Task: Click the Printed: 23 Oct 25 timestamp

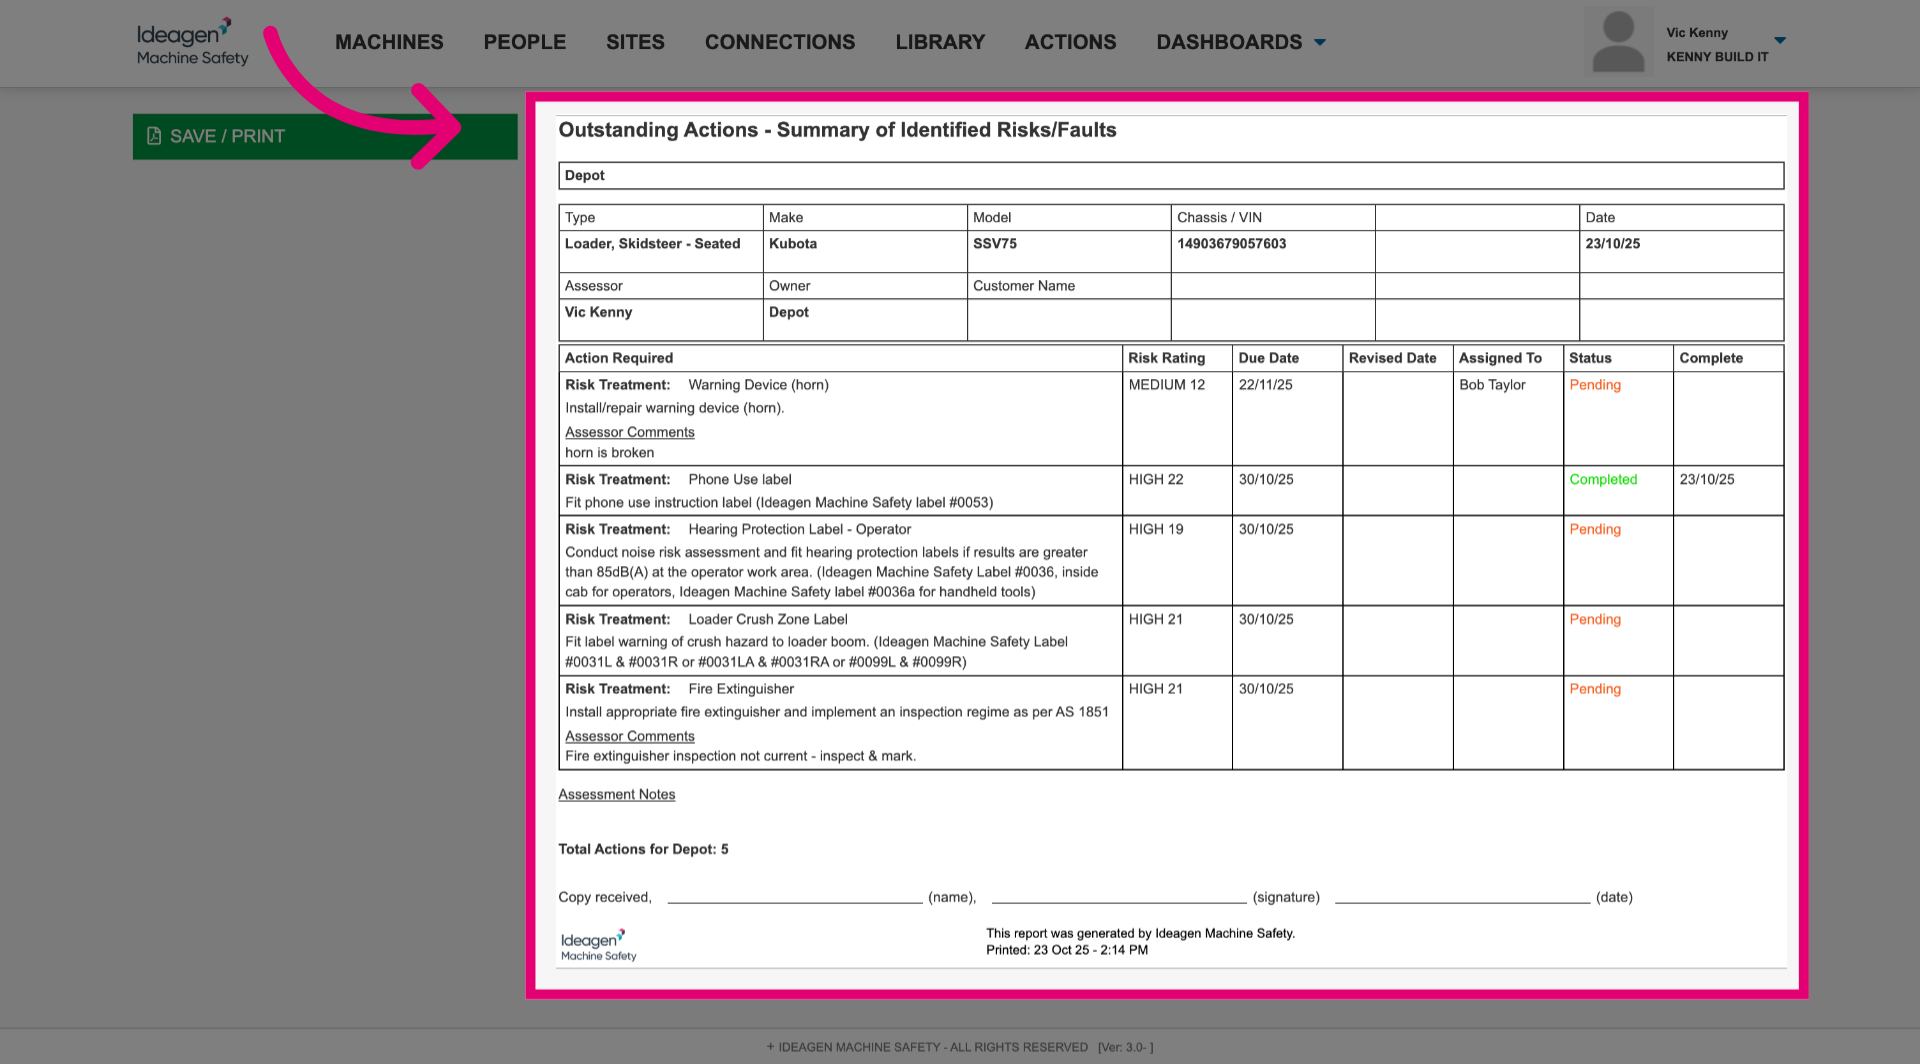Action: (1067, 950)
